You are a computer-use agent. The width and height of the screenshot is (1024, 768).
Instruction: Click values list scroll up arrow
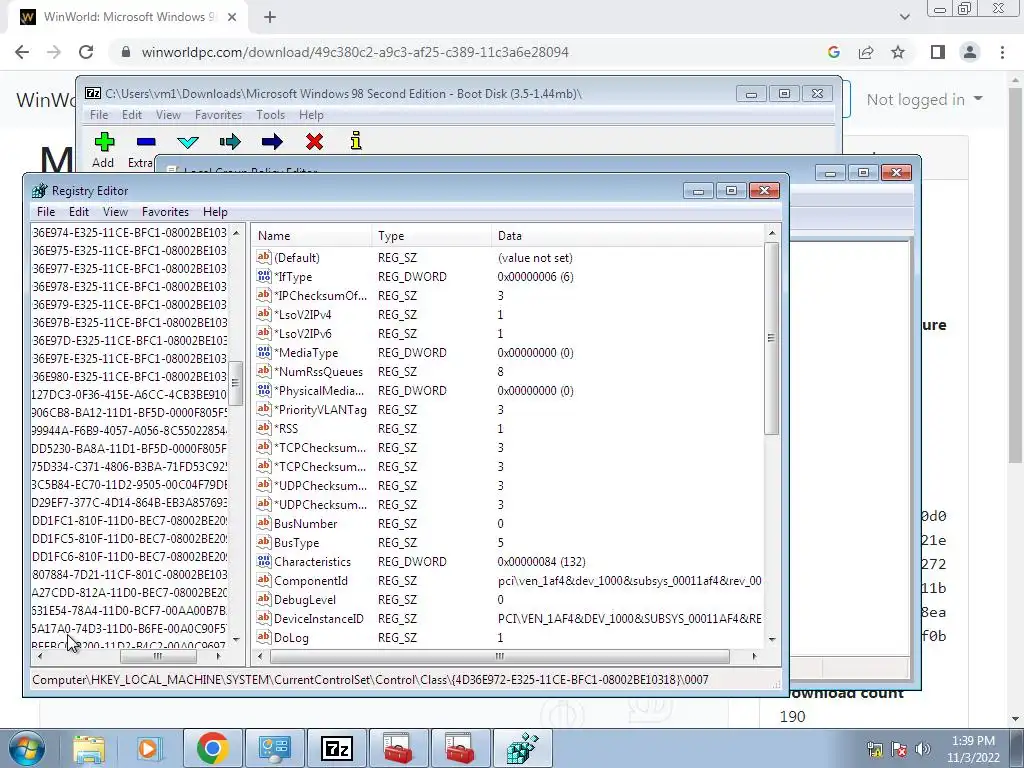[772, 233]
